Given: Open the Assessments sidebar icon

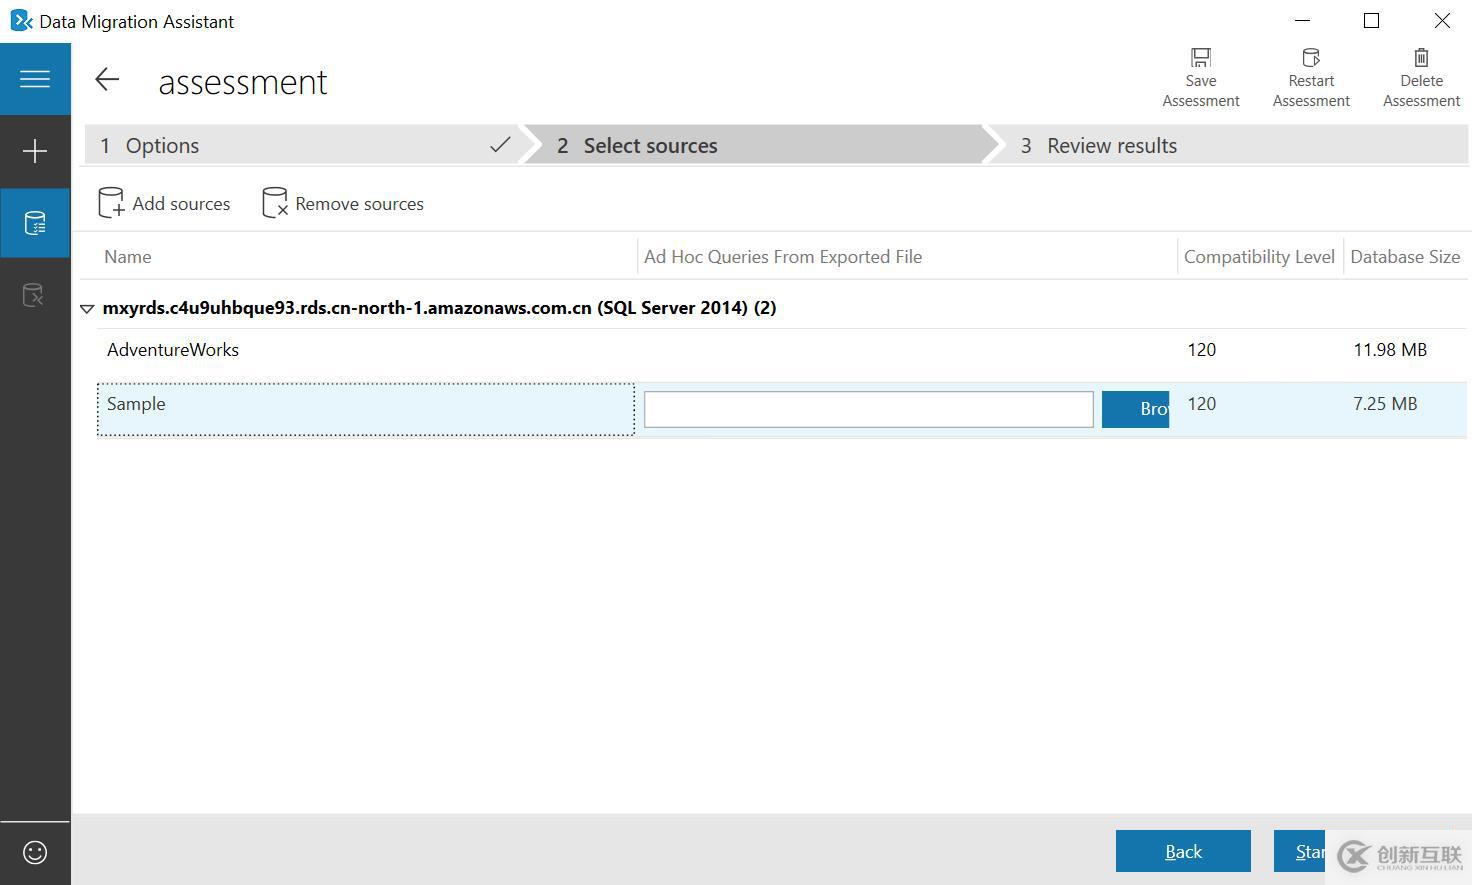Looking at the screenshot, I should (x=35, y=223).
